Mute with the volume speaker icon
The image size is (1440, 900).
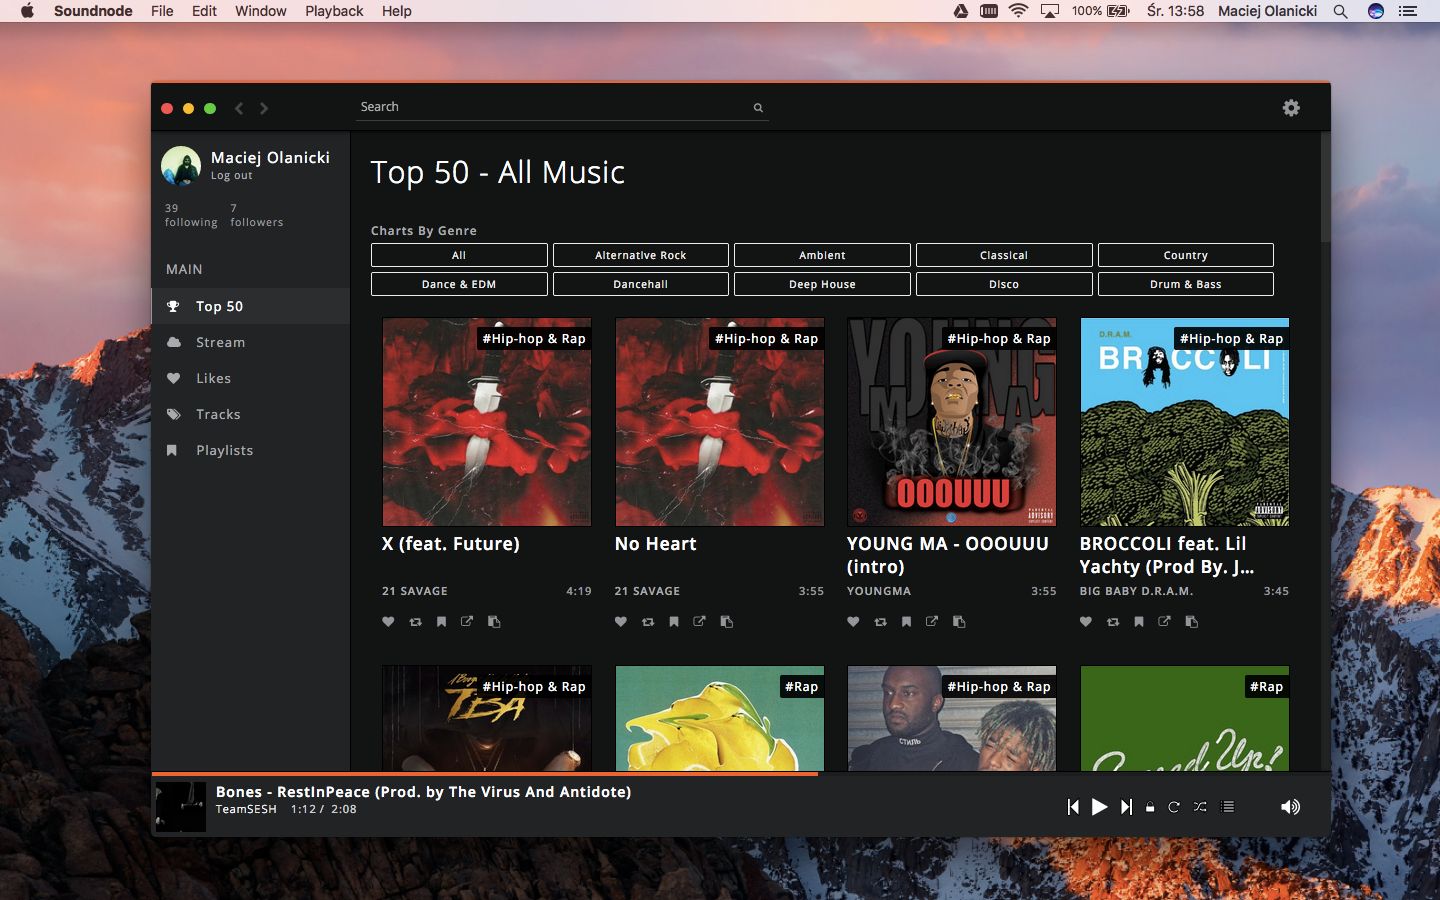coord(1291,807)
